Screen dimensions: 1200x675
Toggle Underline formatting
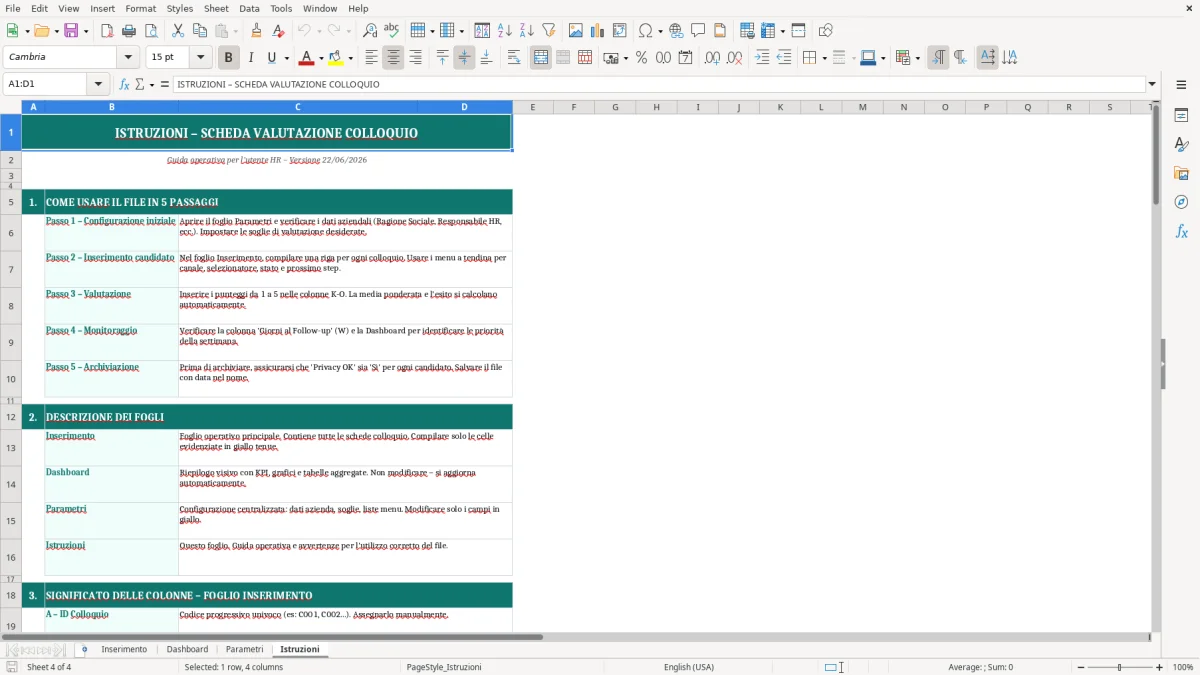pos(271,58)
